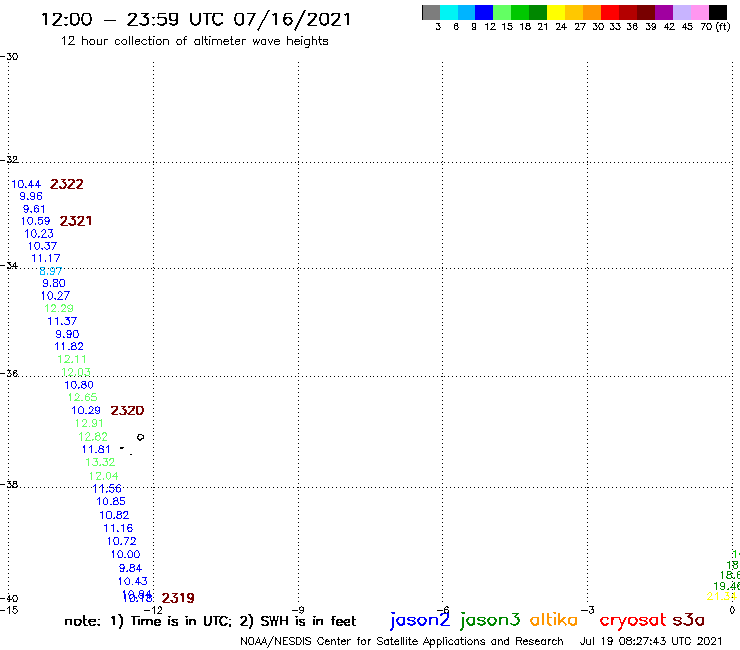Click the wave height value 10.29
The height and width of the screenshot is (650, 740).
click(86, 411)
